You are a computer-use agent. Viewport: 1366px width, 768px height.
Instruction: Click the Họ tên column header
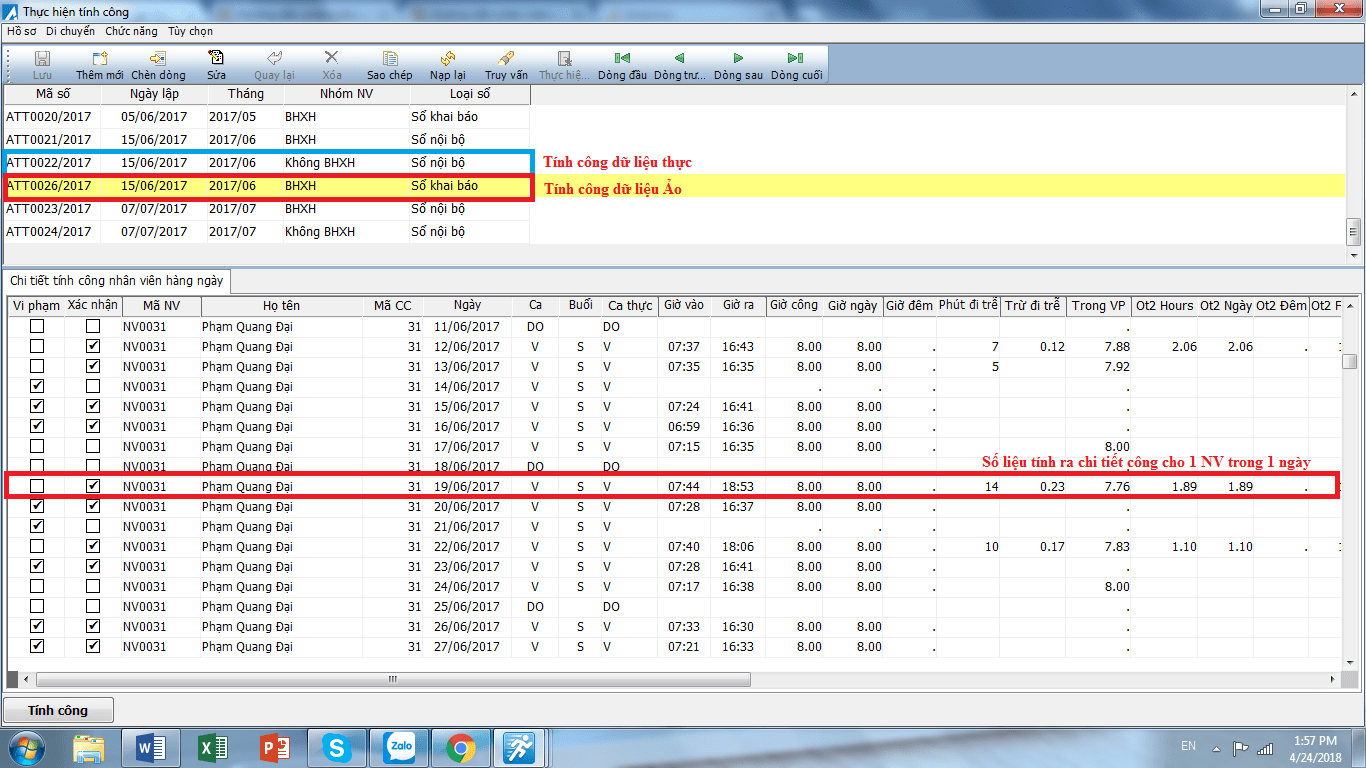click(x=282, y=306)
